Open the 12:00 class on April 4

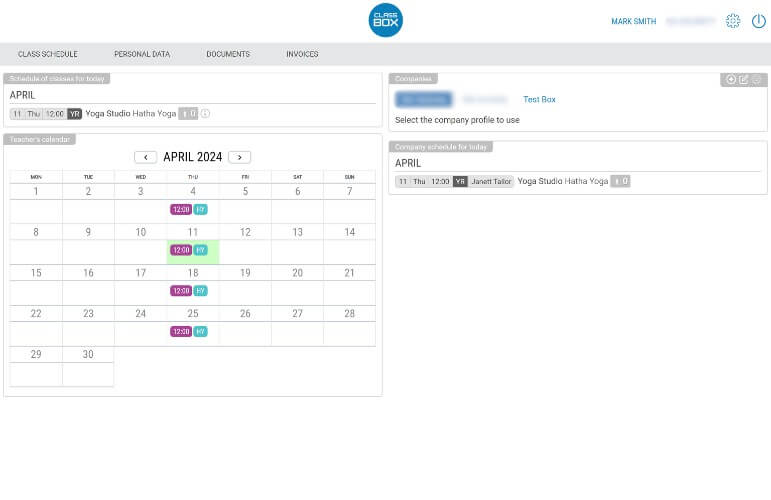181,209
